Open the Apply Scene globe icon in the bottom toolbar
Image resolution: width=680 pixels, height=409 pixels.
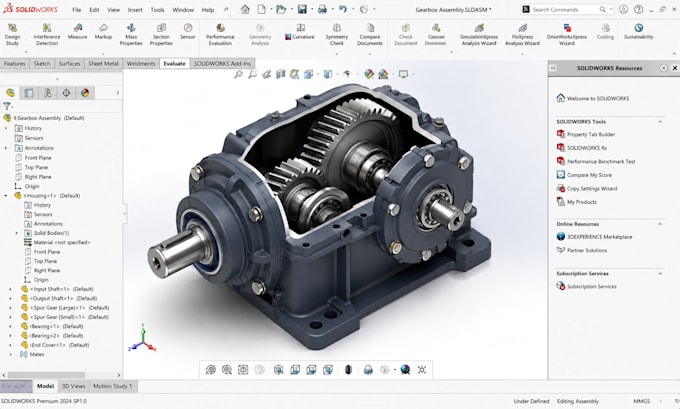click(x=405, y=370)
